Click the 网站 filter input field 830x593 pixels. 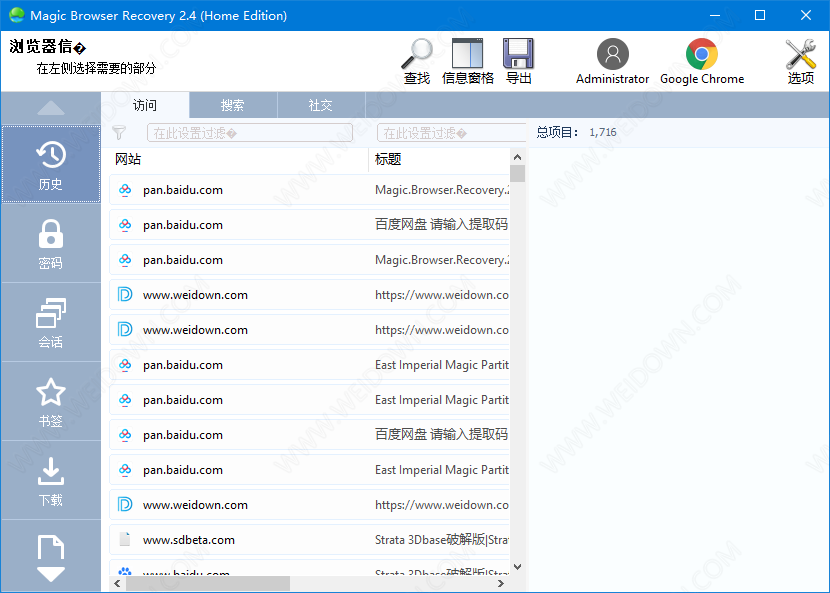250,133
